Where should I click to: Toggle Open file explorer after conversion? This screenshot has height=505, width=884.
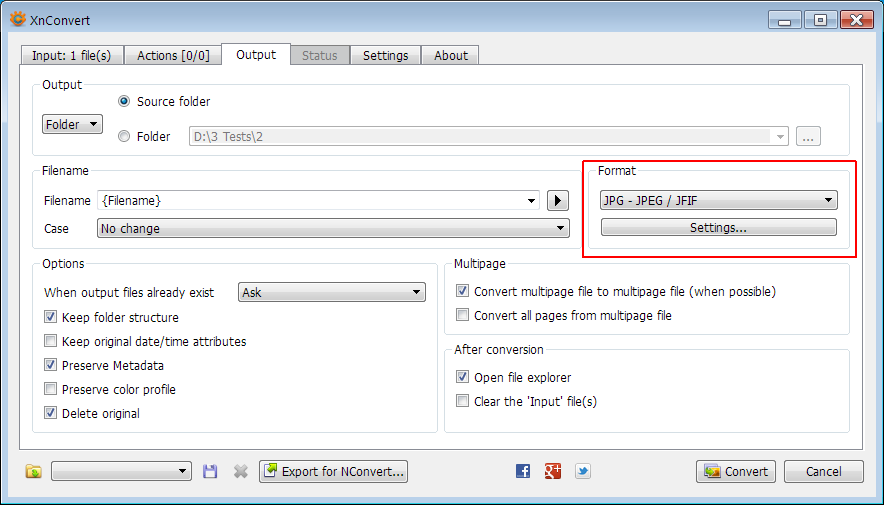click(462, 377)
